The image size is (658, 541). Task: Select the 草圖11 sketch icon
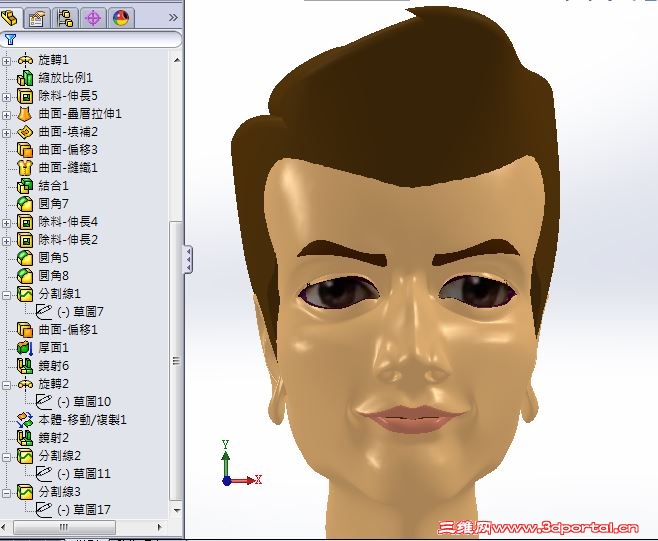[x=44, y=474]
